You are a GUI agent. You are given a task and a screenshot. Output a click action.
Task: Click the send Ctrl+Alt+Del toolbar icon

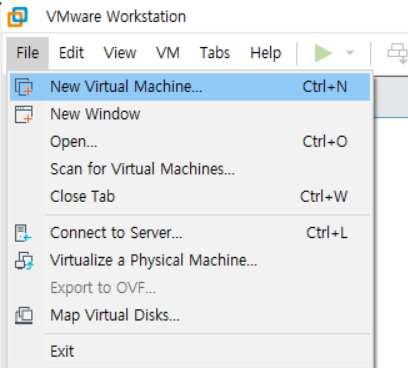397,53
